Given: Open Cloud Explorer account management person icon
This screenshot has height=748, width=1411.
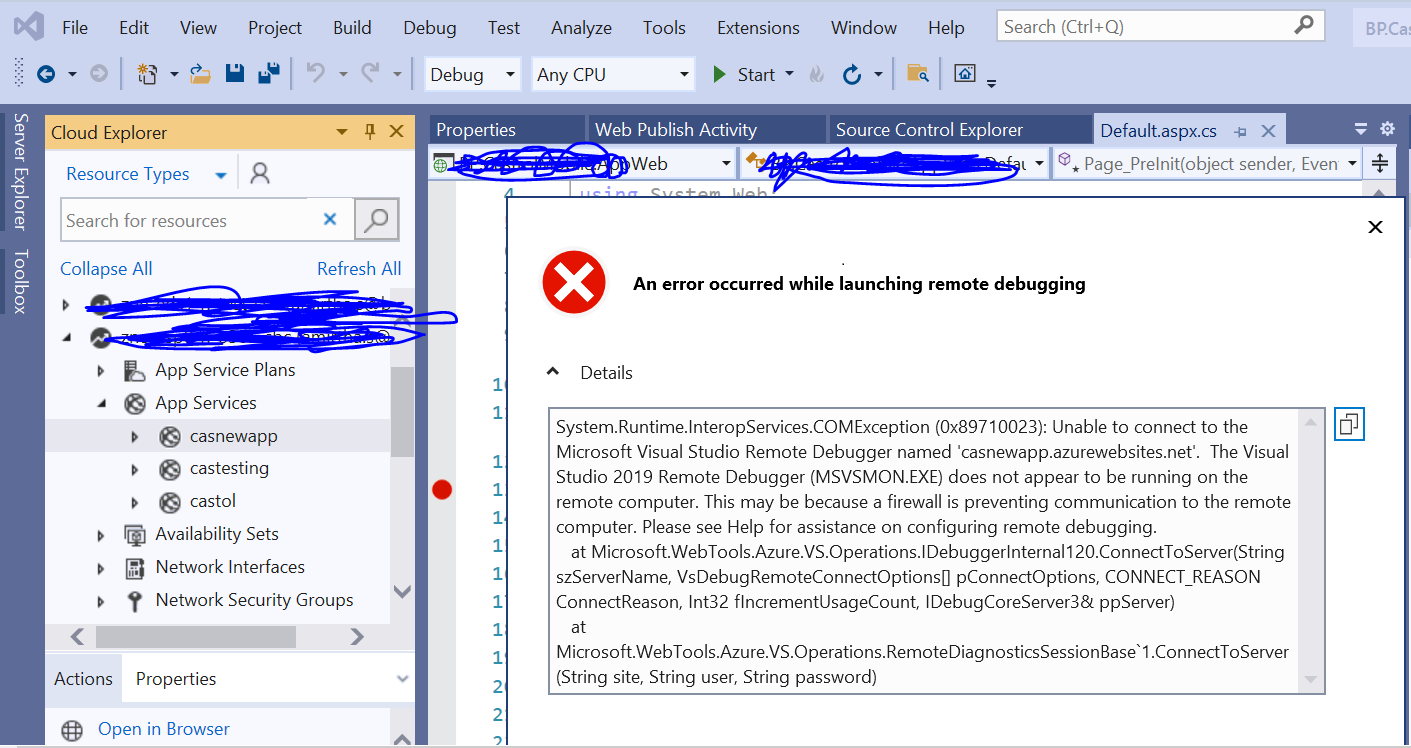Looking at the screenshot, I should [x=258, y=173].
